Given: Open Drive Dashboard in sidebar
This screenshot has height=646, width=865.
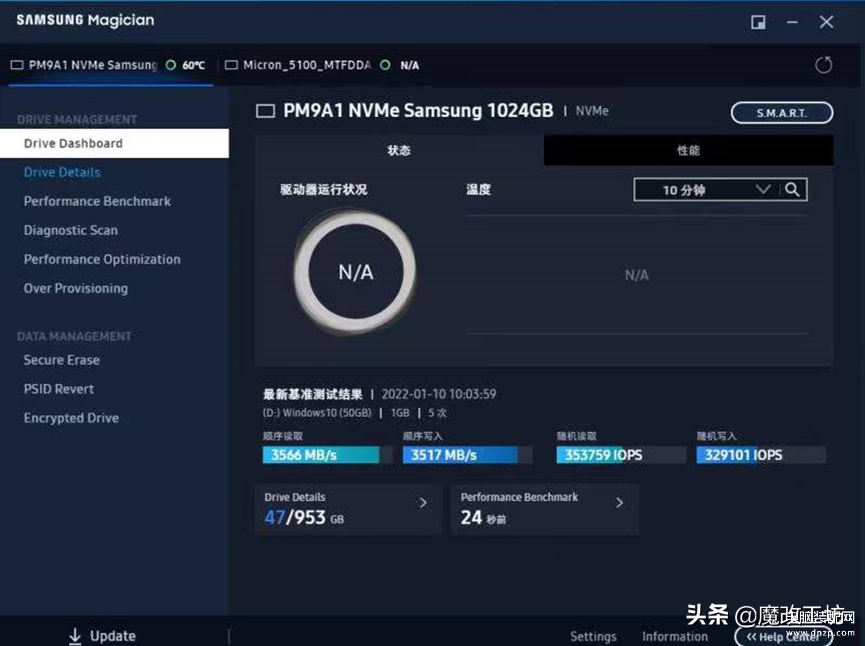Looking at the screenshot, I should tap(114, 143).
